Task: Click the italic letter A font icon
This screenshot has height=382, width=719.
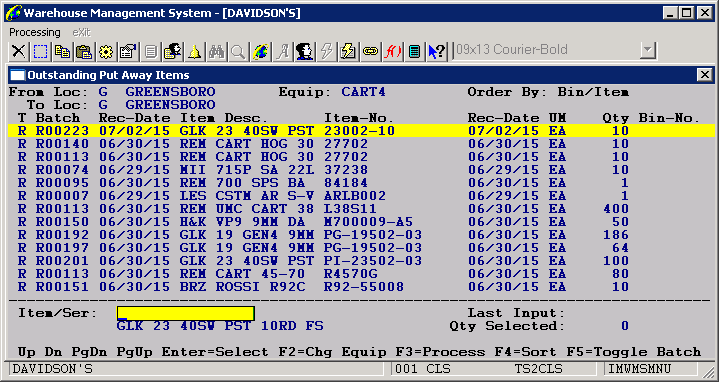Action: [282, 51]
